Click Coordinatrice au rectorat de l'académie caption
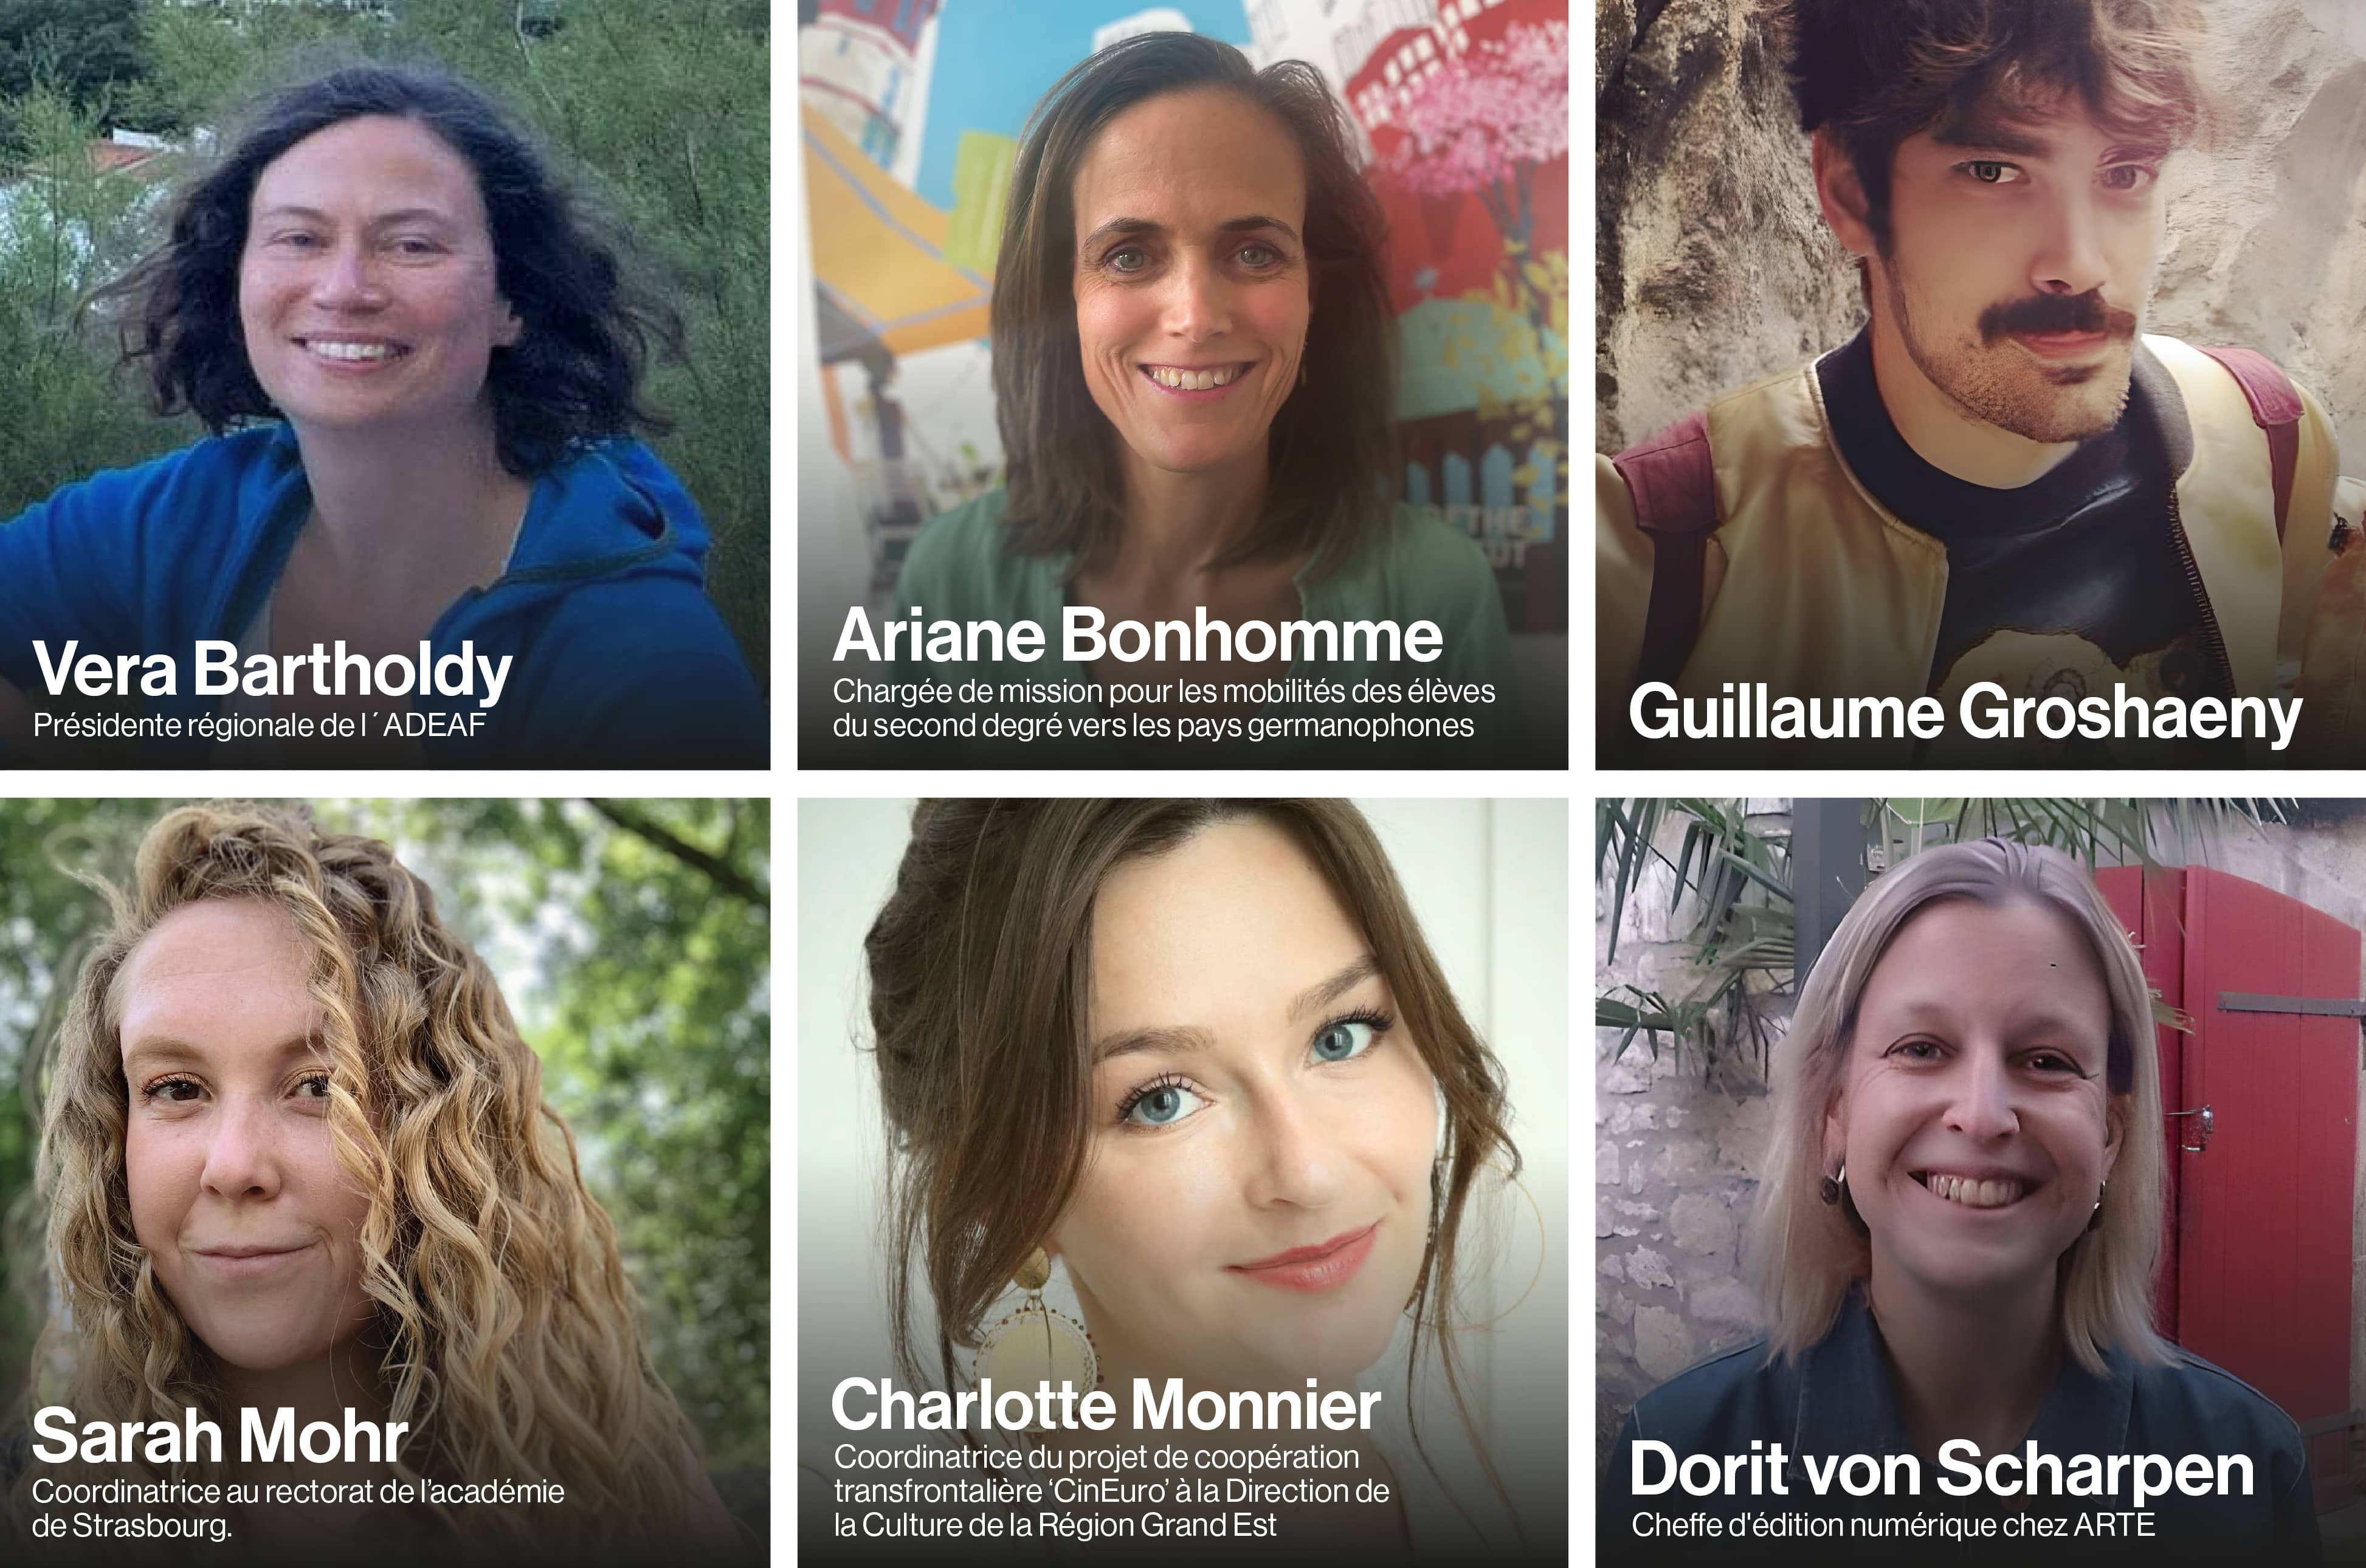 (x=298, y=1508)
